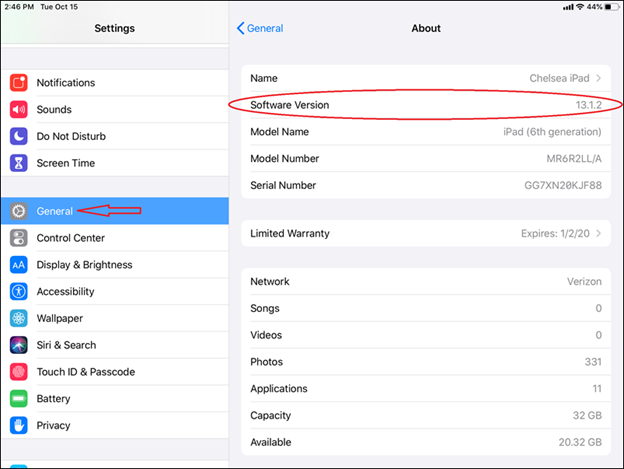Tap the Display & Brightness AA icon
624x469 pixels.
19,265
